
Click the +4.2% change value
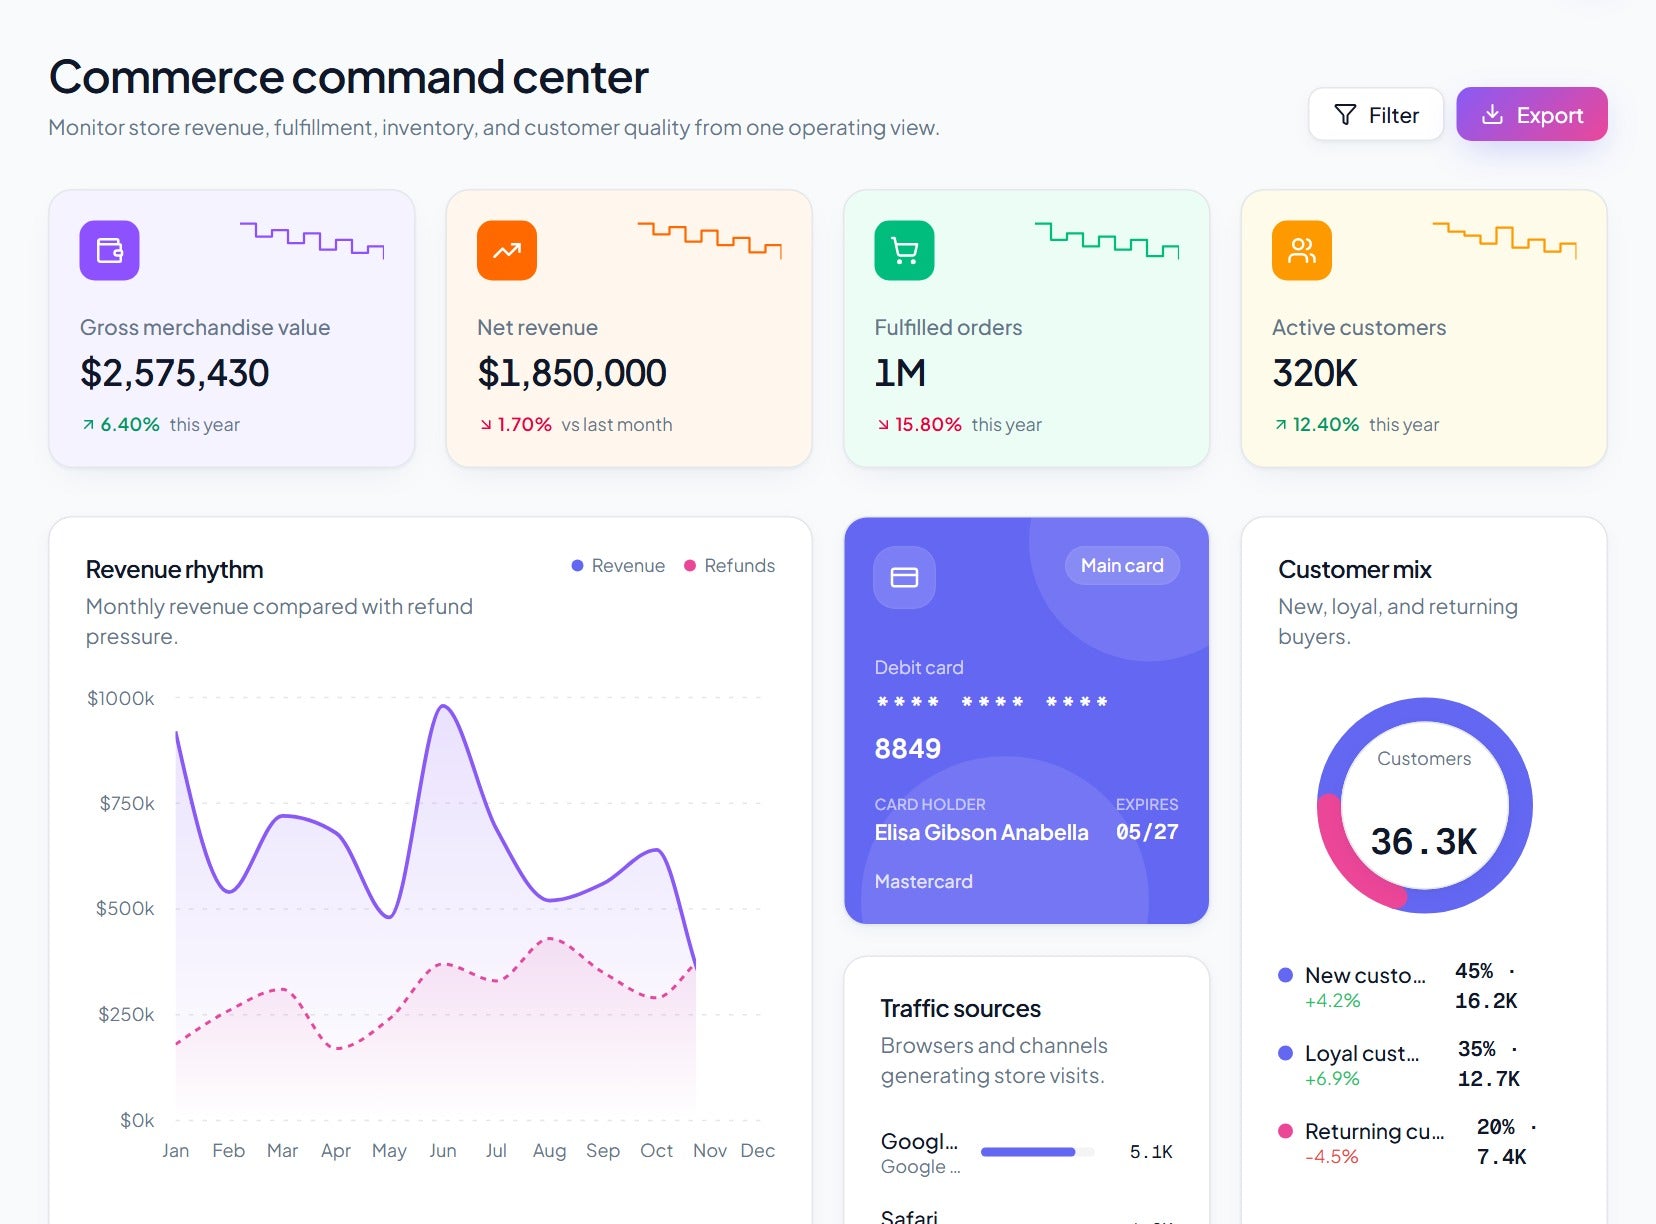1333,1001
